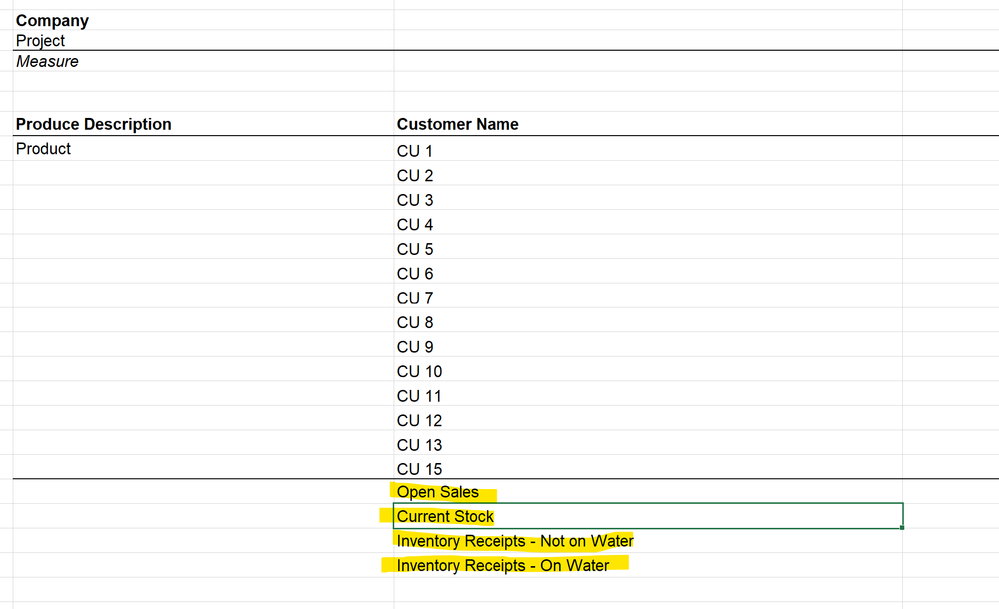Click the Current Stock cell
999x609 pixels.
click(x=647, y=516)
